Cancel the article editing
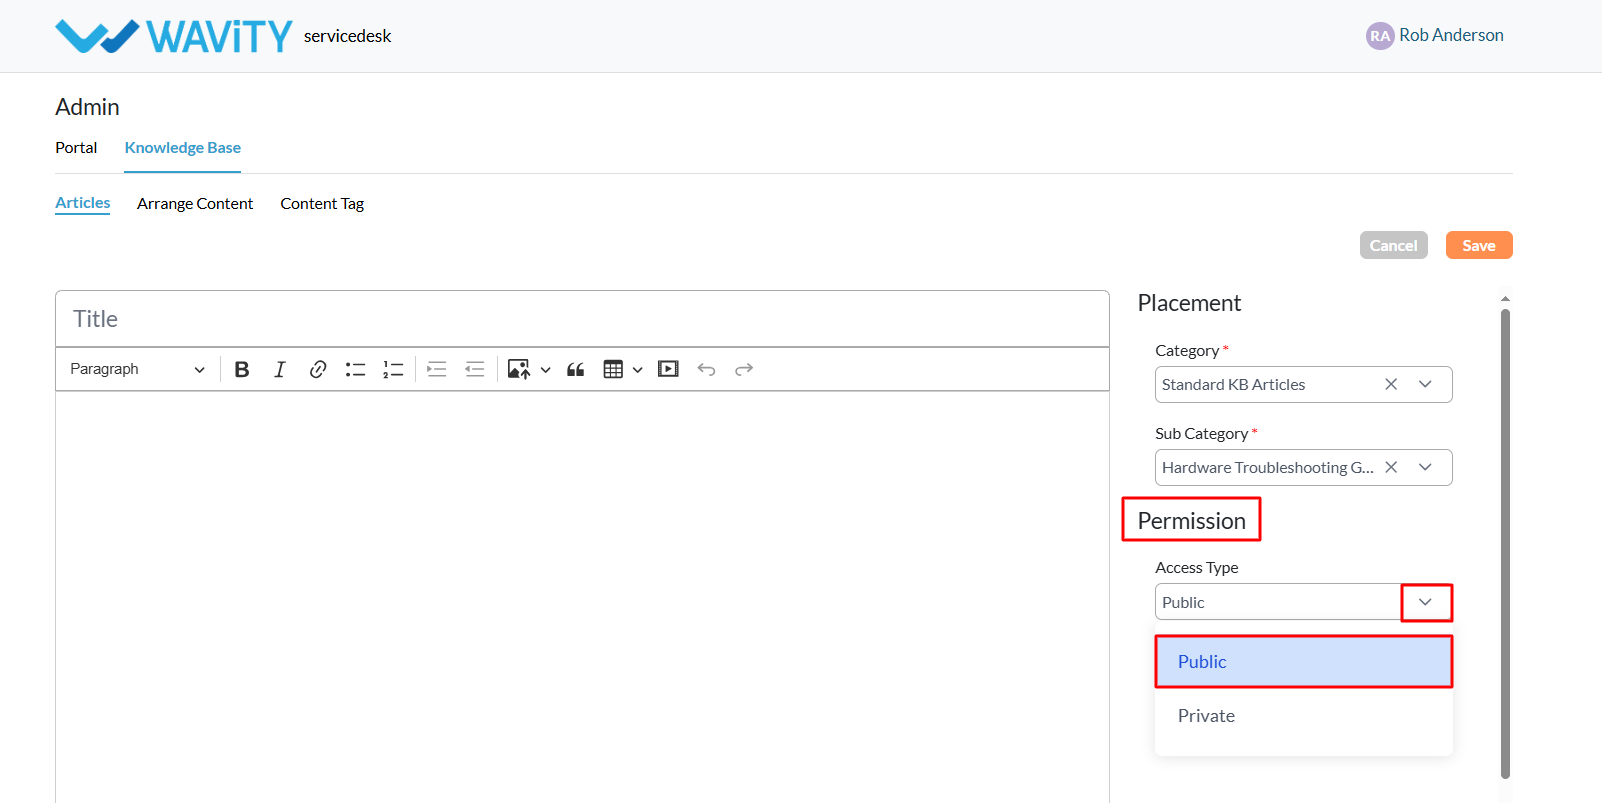The height and width of the screenshot is (803, 1602). point(1393,245)
